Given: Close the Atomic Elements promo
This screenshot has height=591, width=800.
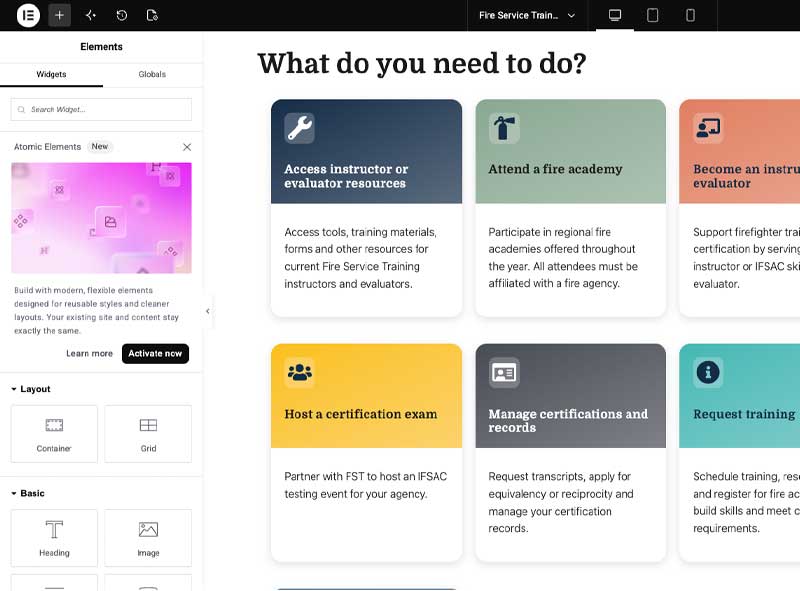Looking at the screenshot, I should tap(187, 147).
